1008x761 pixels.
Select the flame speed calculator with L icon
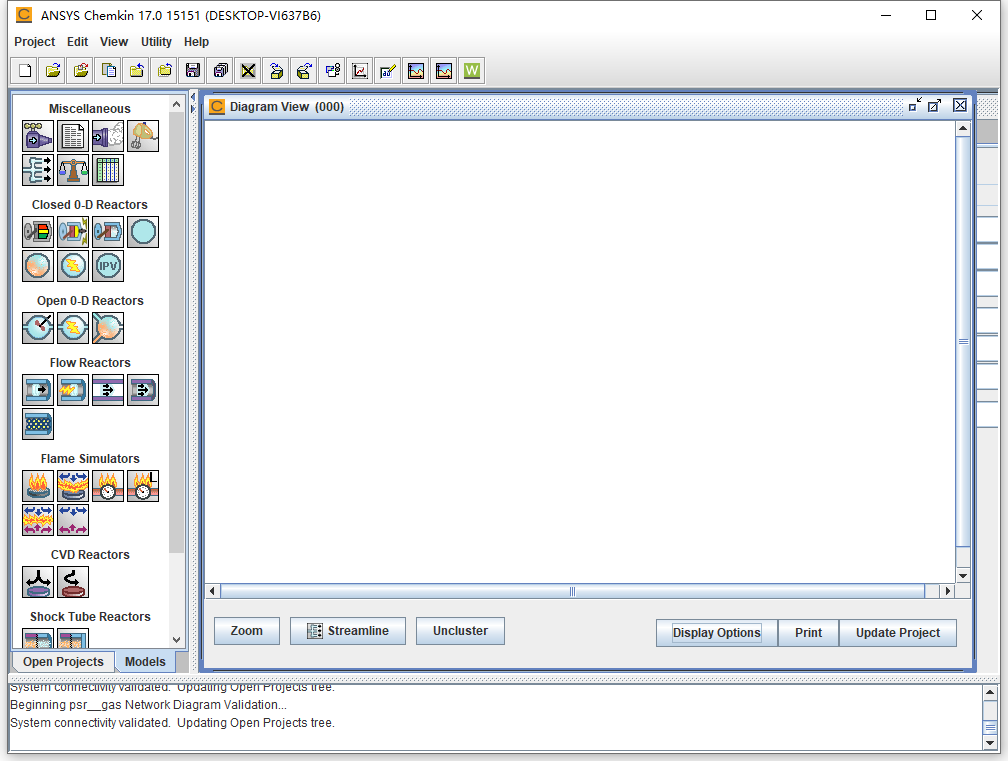(x=143, y=486)
